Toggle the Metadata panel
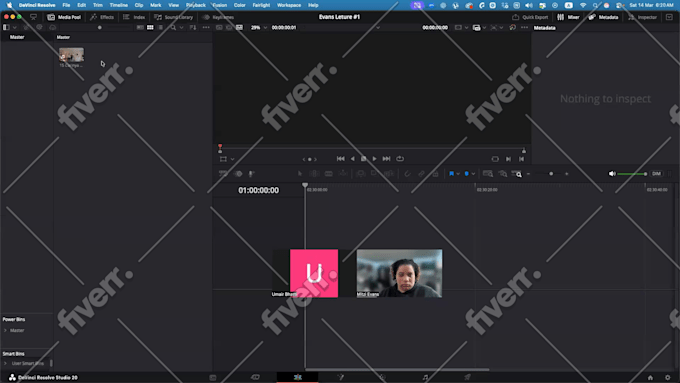The width and height of the screenshot is (680, 383). coord(603,17)
